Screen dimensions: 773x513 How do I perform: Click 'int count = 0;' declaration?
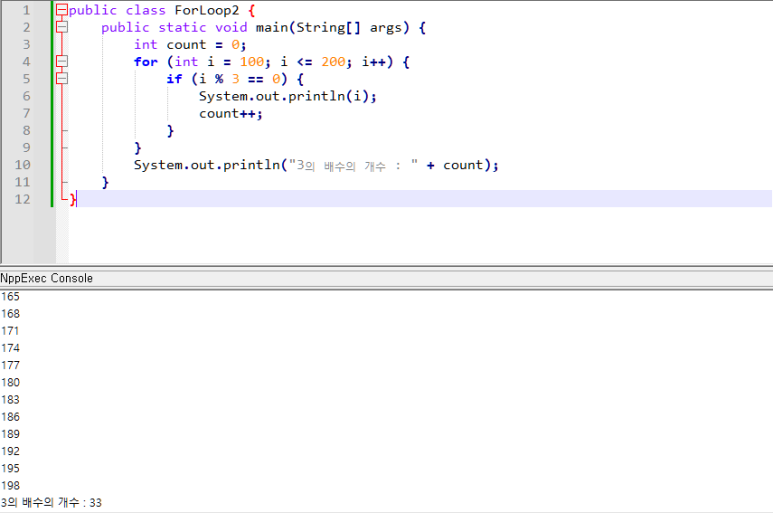tap(190, 45)
